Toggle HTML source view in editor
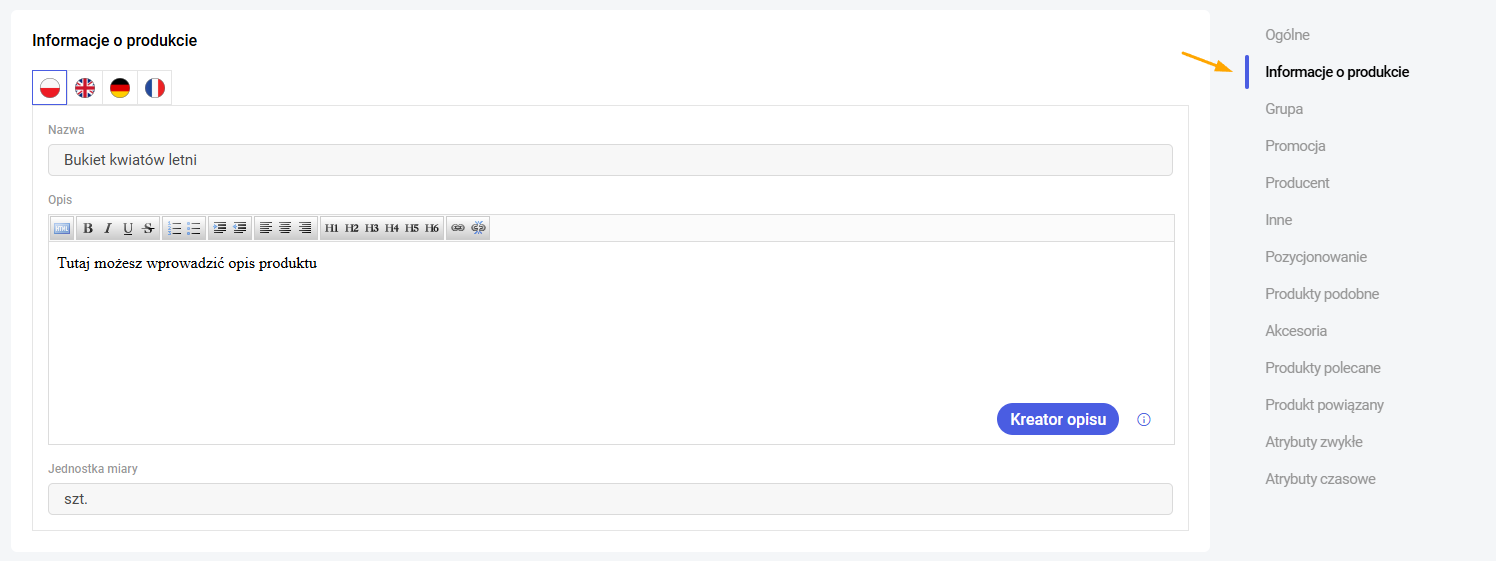Viewport: 1496px width, 561px height. pyautogui.click(x=62, y=228)
